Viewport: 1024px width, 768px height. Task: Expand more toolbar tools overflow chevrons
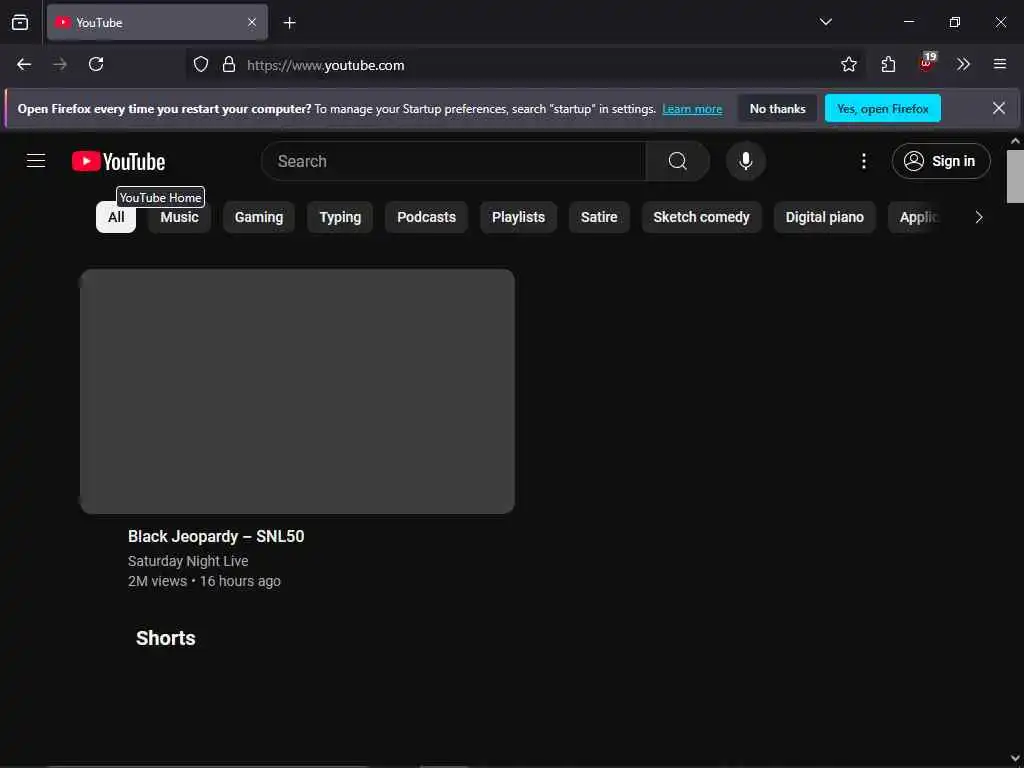(963, 64)
